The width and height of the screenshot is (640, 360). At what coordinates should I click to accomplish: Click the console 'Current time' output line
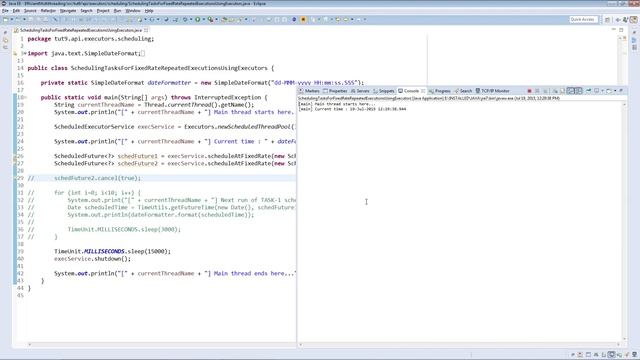click(352, 109)
